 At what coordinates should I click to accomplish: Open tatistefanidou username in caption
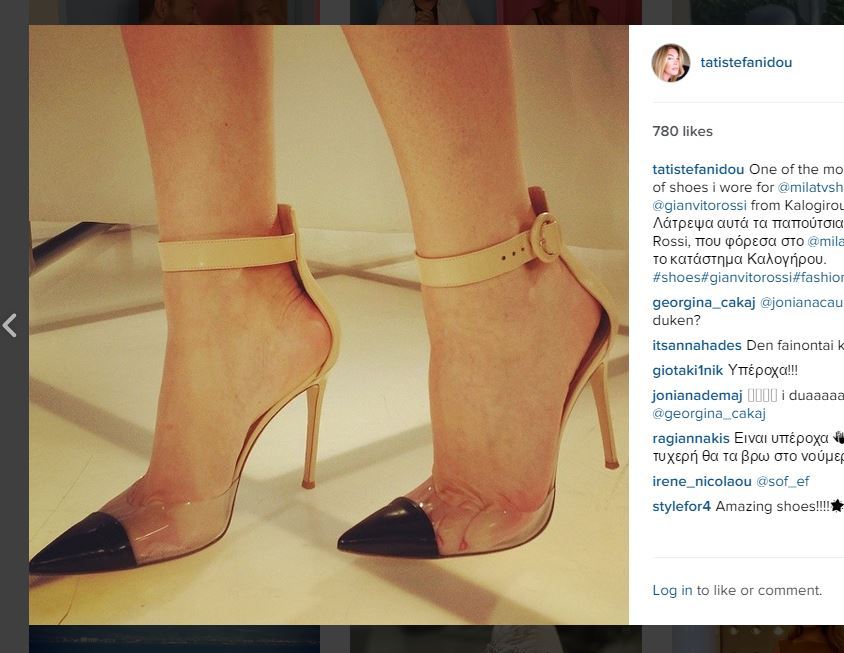coord(698,169)
